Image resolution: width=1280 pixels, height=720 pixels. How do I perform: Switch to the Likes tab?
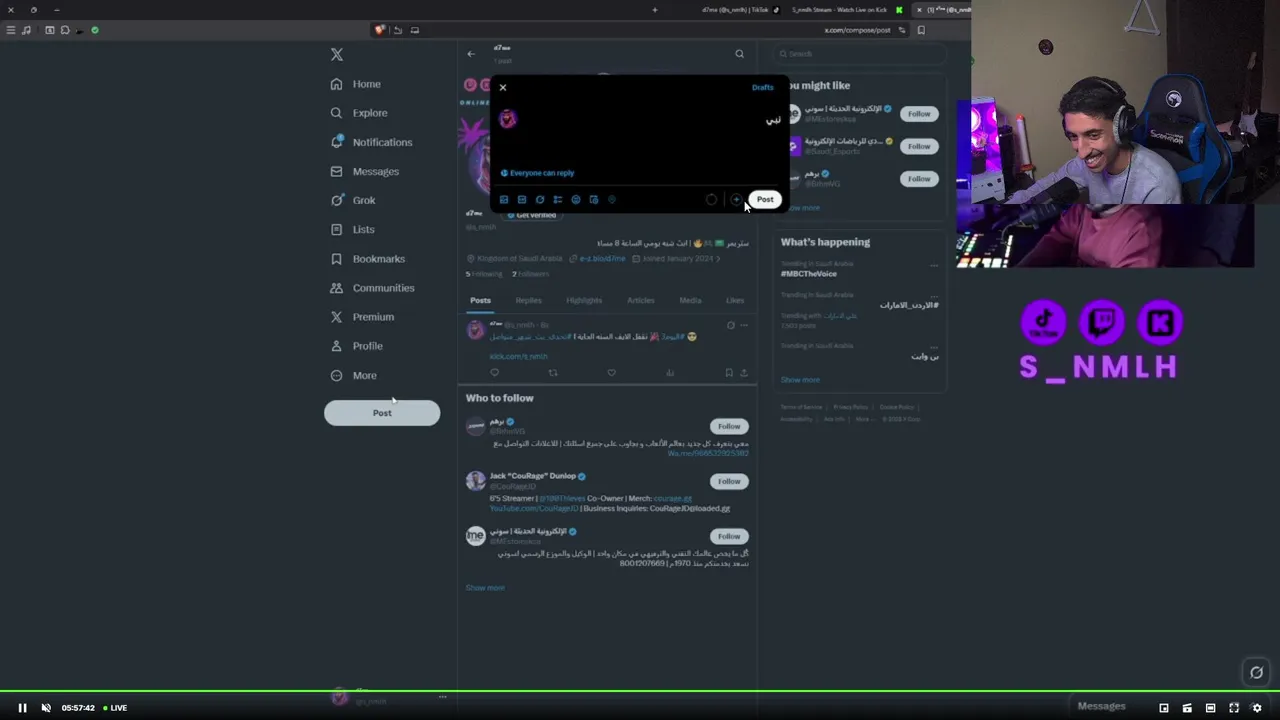pos(735,300)
